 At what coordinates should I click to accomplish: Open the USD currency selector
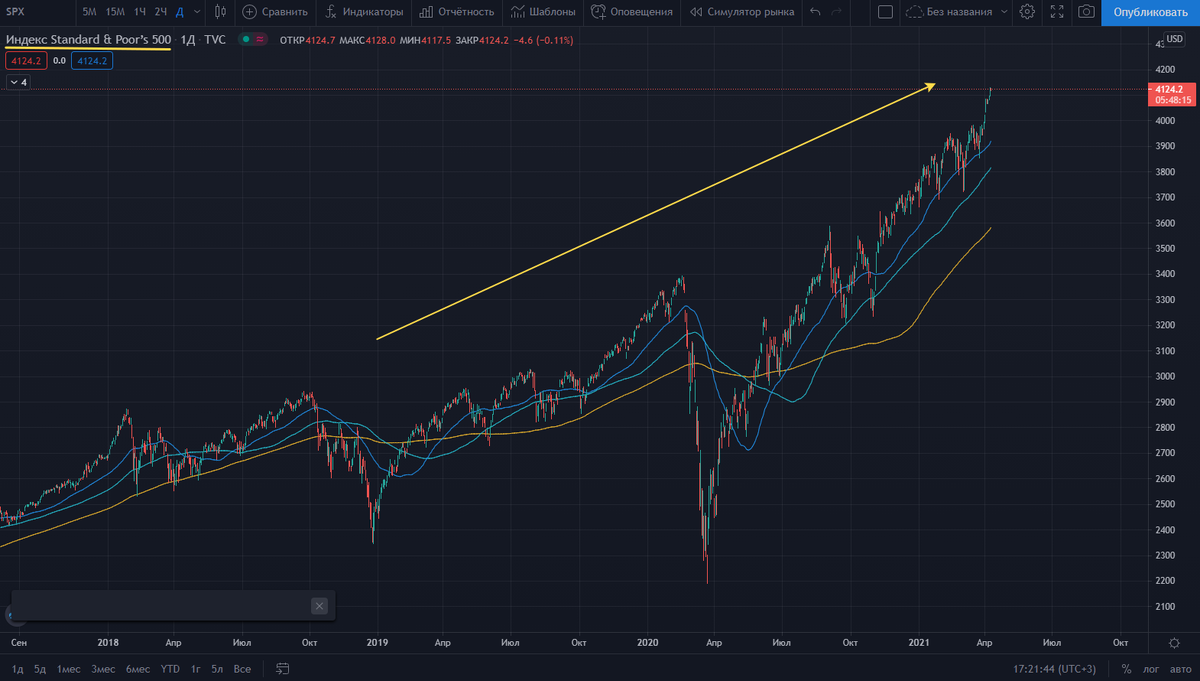pos(1174,39)
